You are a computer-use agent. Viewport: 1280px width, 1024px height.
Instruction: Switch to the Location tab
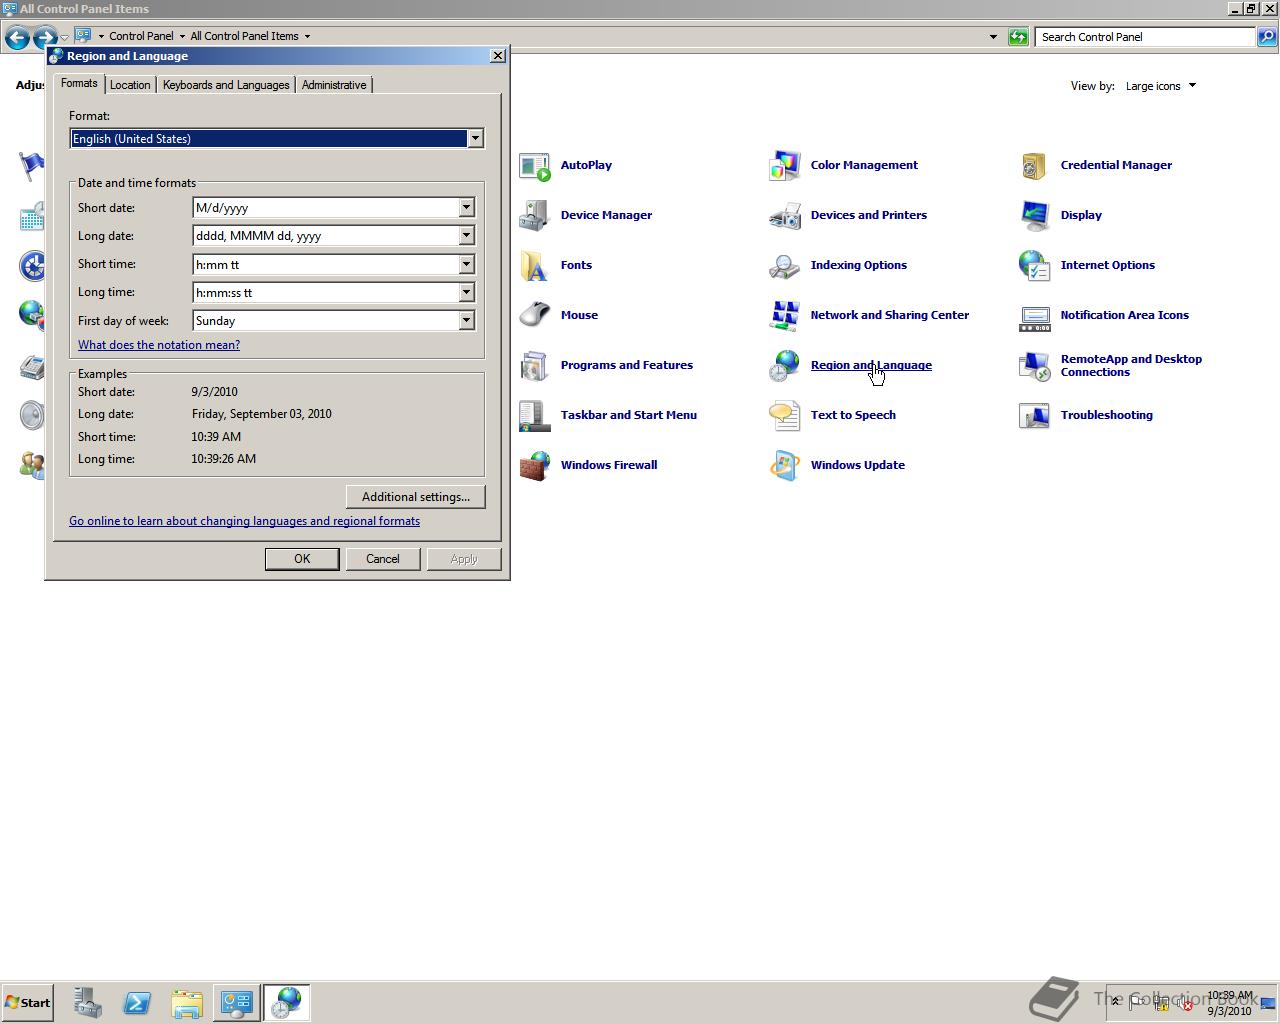130,85
